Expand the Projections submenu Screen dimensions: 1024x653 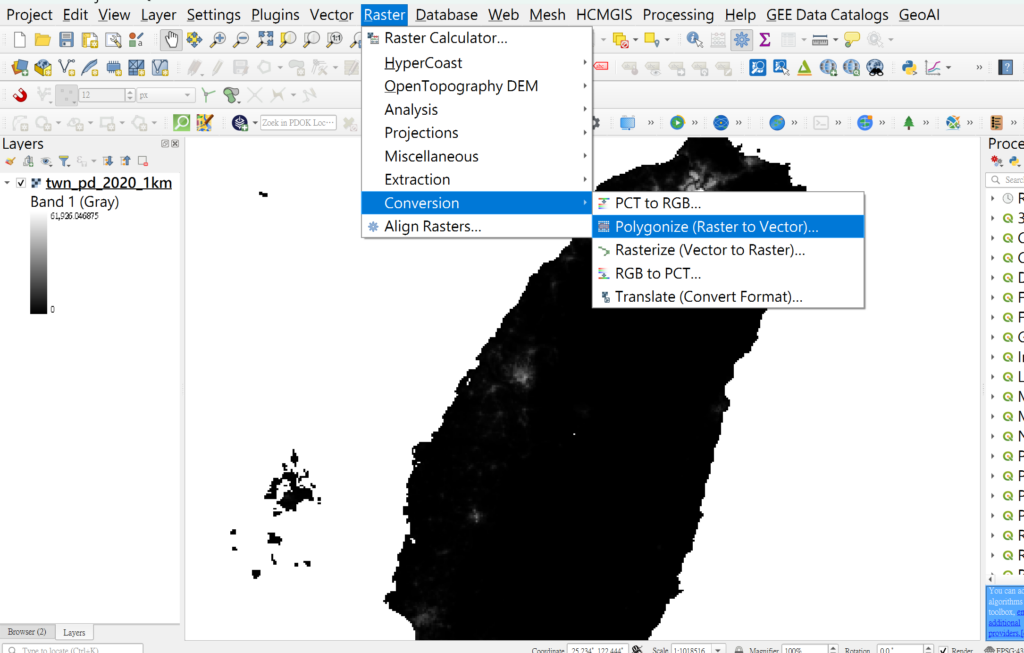477,133
